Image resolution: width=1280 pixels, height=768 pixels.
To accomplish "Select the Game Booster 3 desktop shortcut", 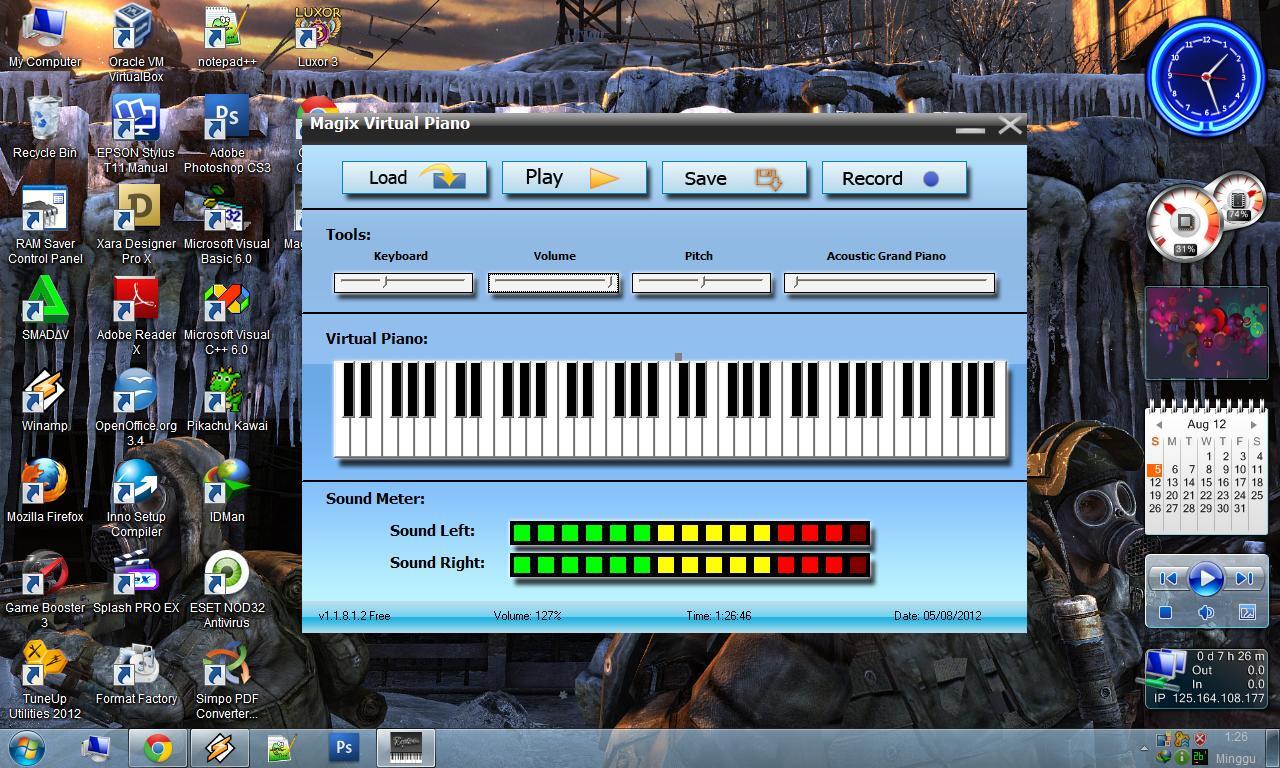I will (x=45, y=589).
